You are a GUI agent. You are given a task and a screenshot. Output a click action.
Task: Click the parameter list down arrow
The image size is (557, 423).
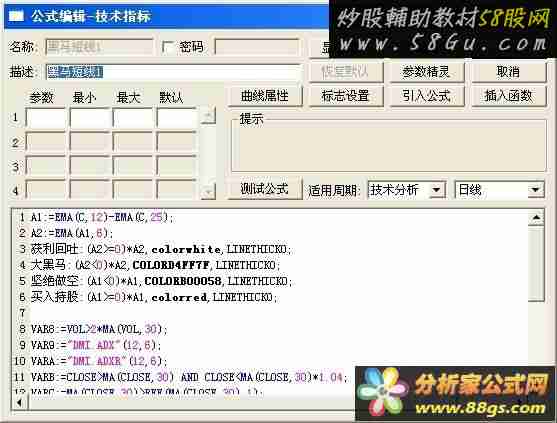point(208,191)
